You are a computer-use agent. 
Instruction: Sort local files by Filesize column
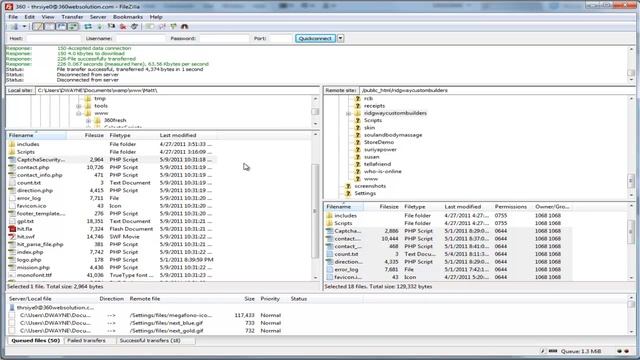click(x=87, y=135)
